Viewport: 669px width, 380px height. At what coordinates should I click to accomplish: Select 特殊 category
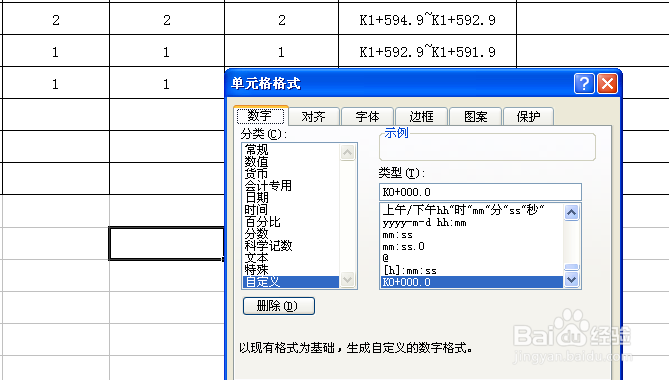[x=291, y=270]
